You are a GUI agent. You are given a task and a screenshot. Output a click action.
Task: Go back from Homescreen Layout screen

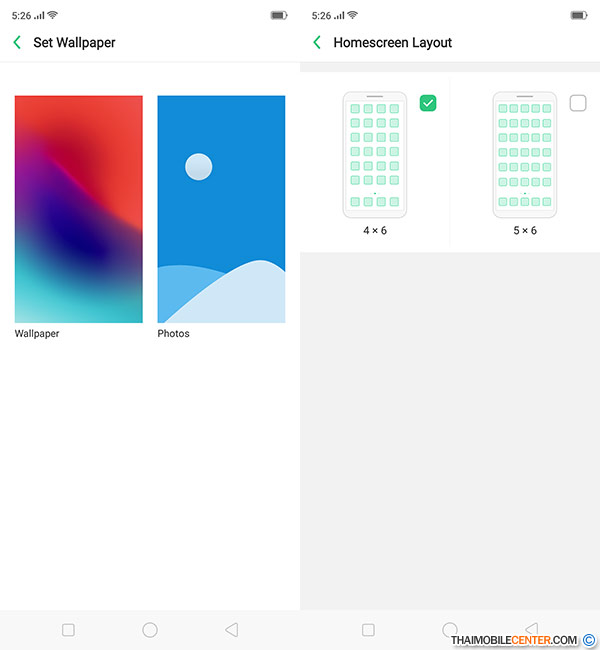pos(317,42)
